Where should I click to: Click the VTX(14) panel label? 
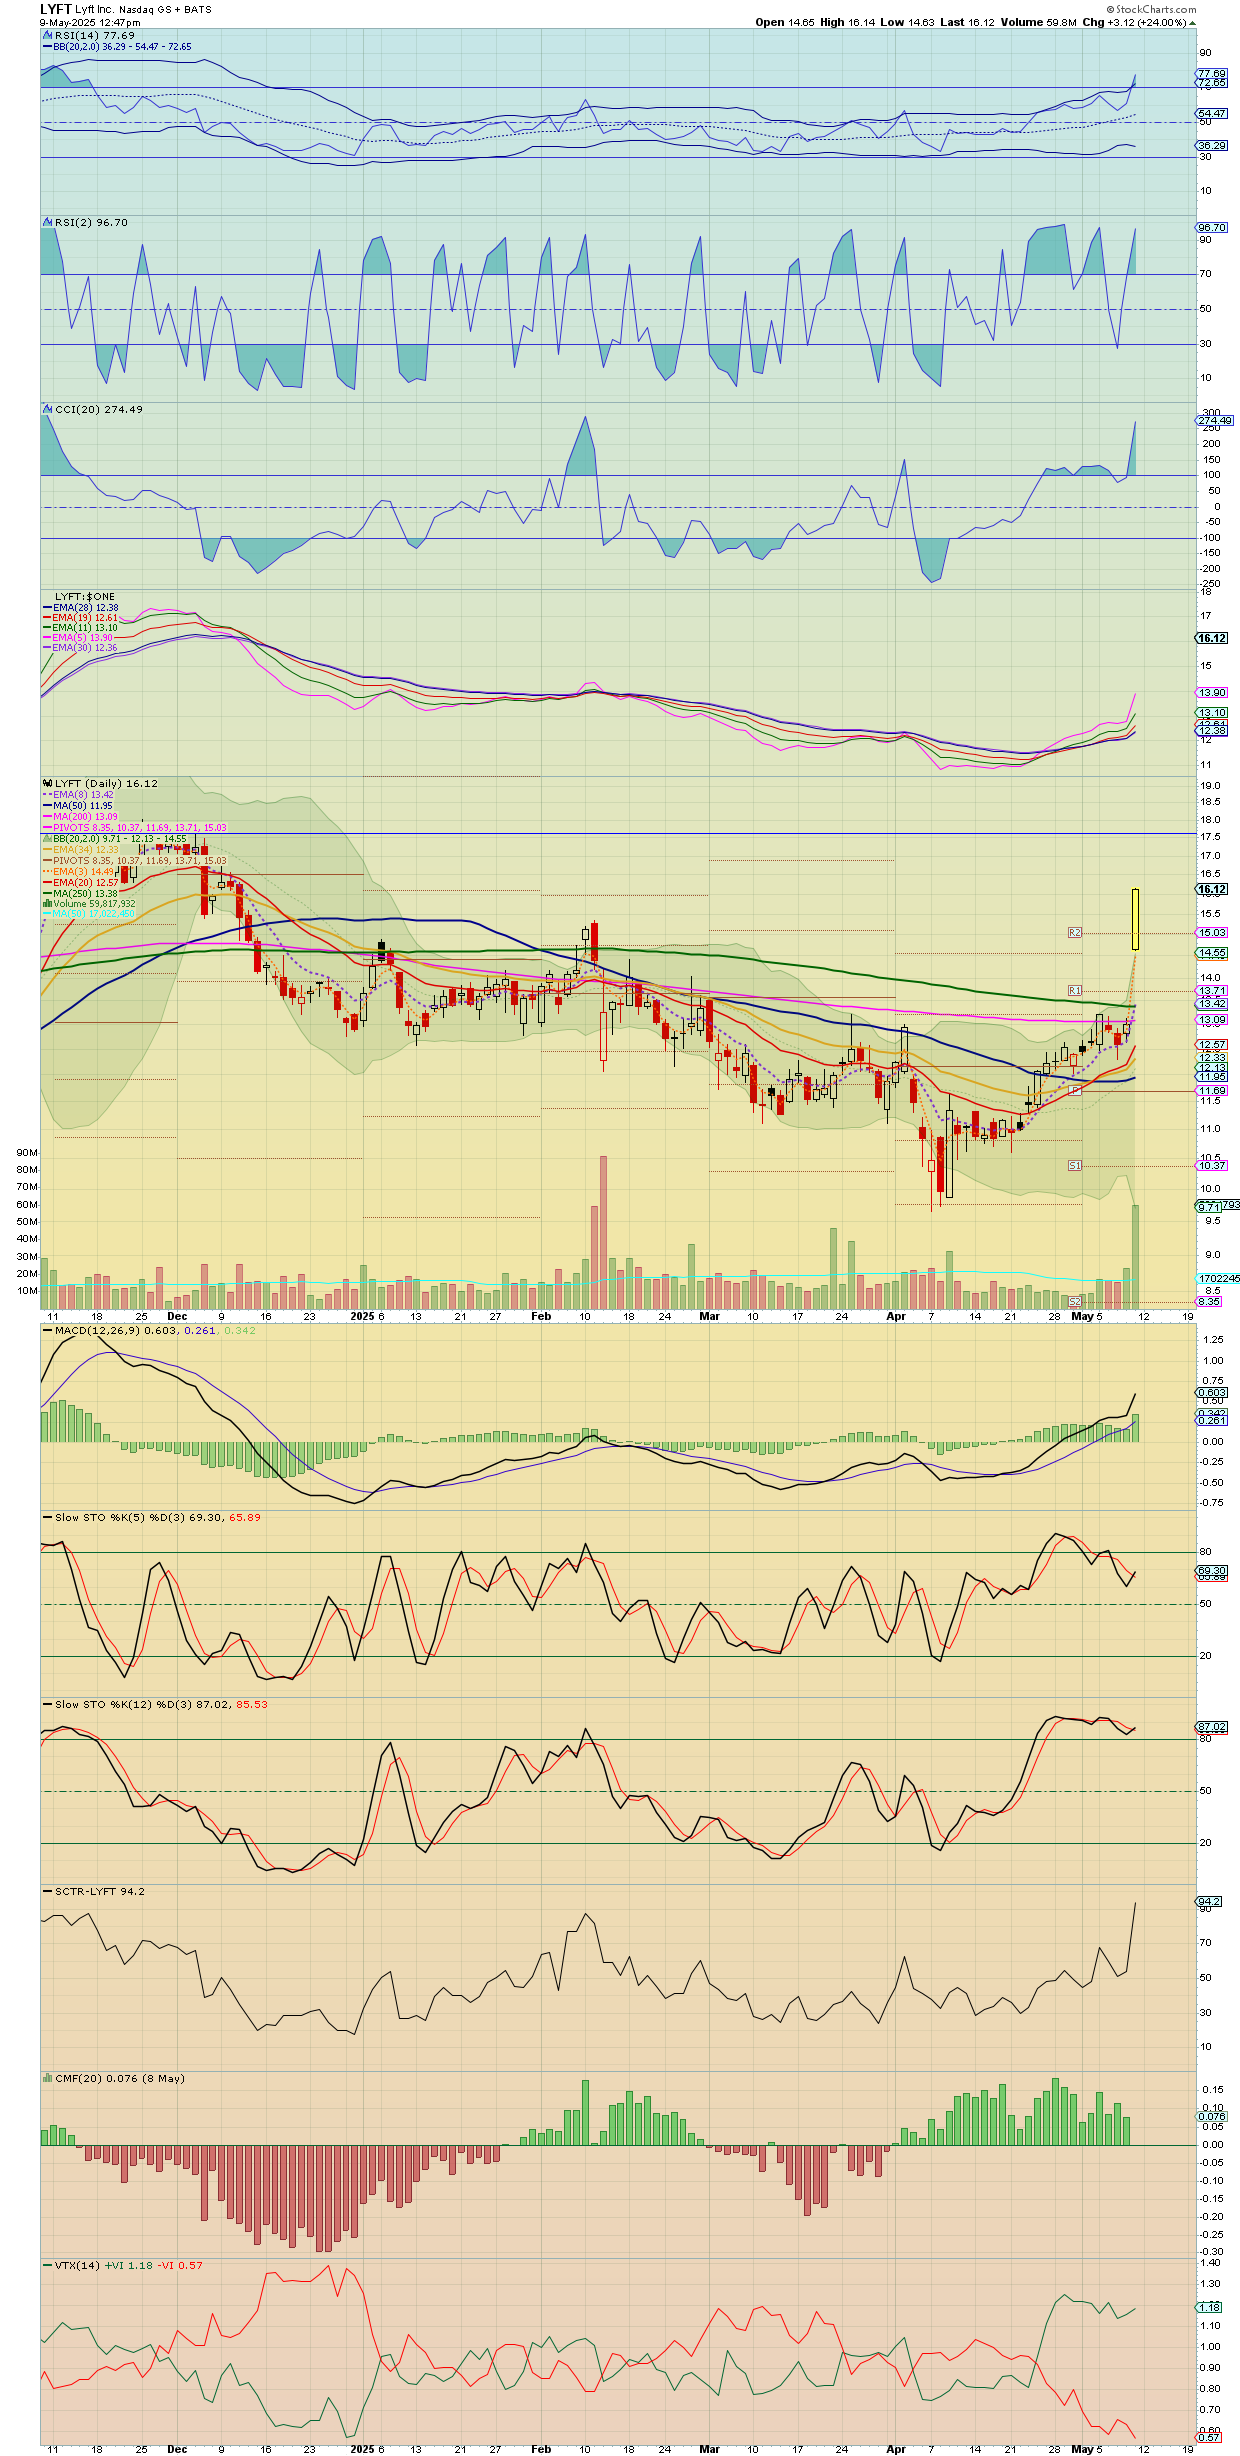point(77,2265)
